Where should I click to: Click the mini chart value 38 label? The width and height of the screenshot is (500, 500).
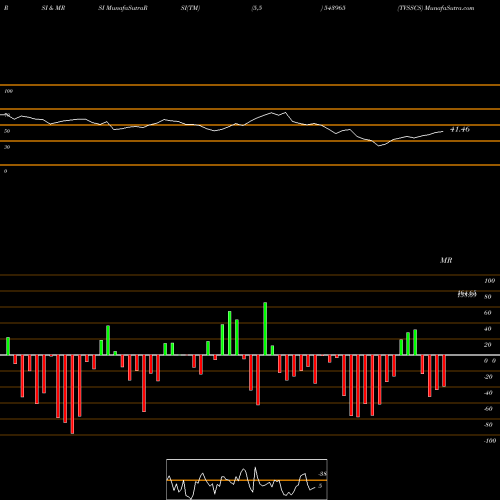(322, 474)
